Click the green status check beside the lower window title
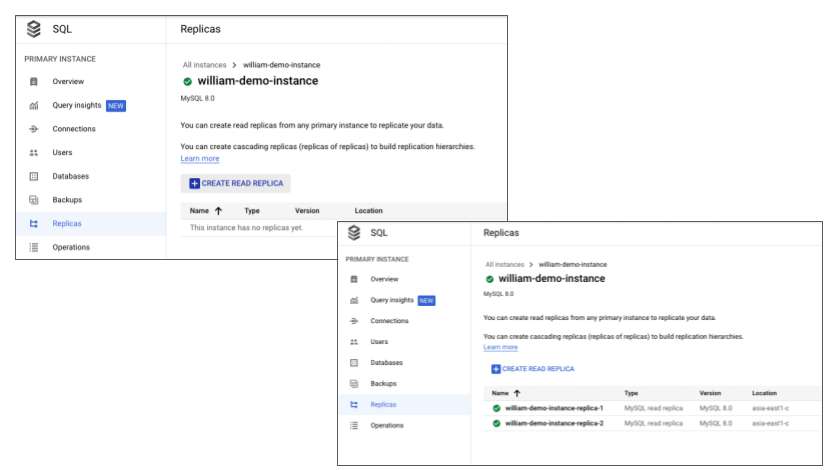The width and height of the screenshot is (830, 470). [x=490, y=279]
